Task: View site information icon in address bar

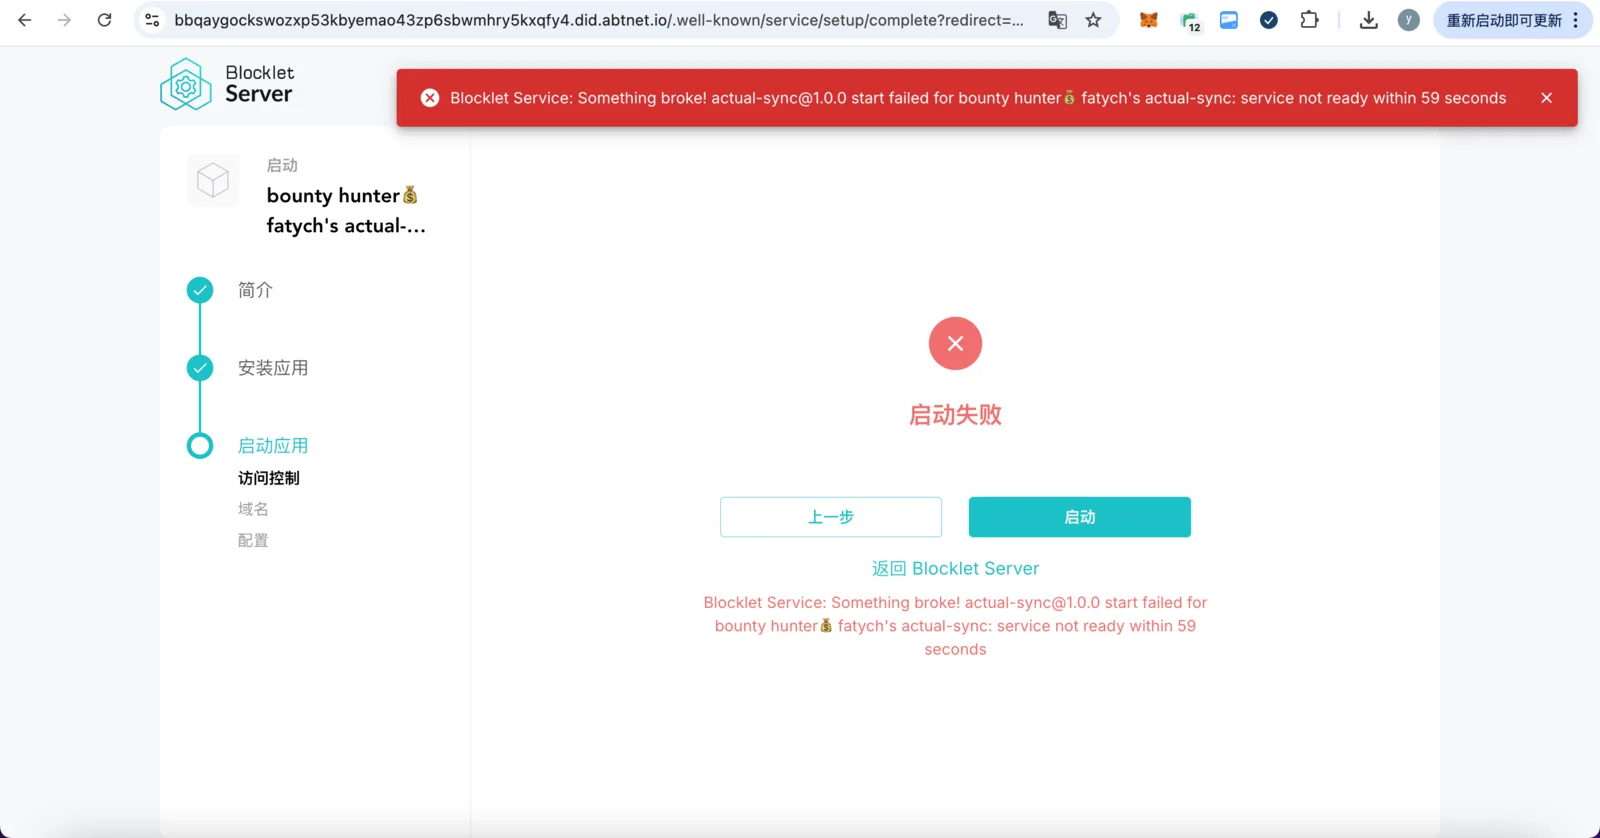Action: 152,20
